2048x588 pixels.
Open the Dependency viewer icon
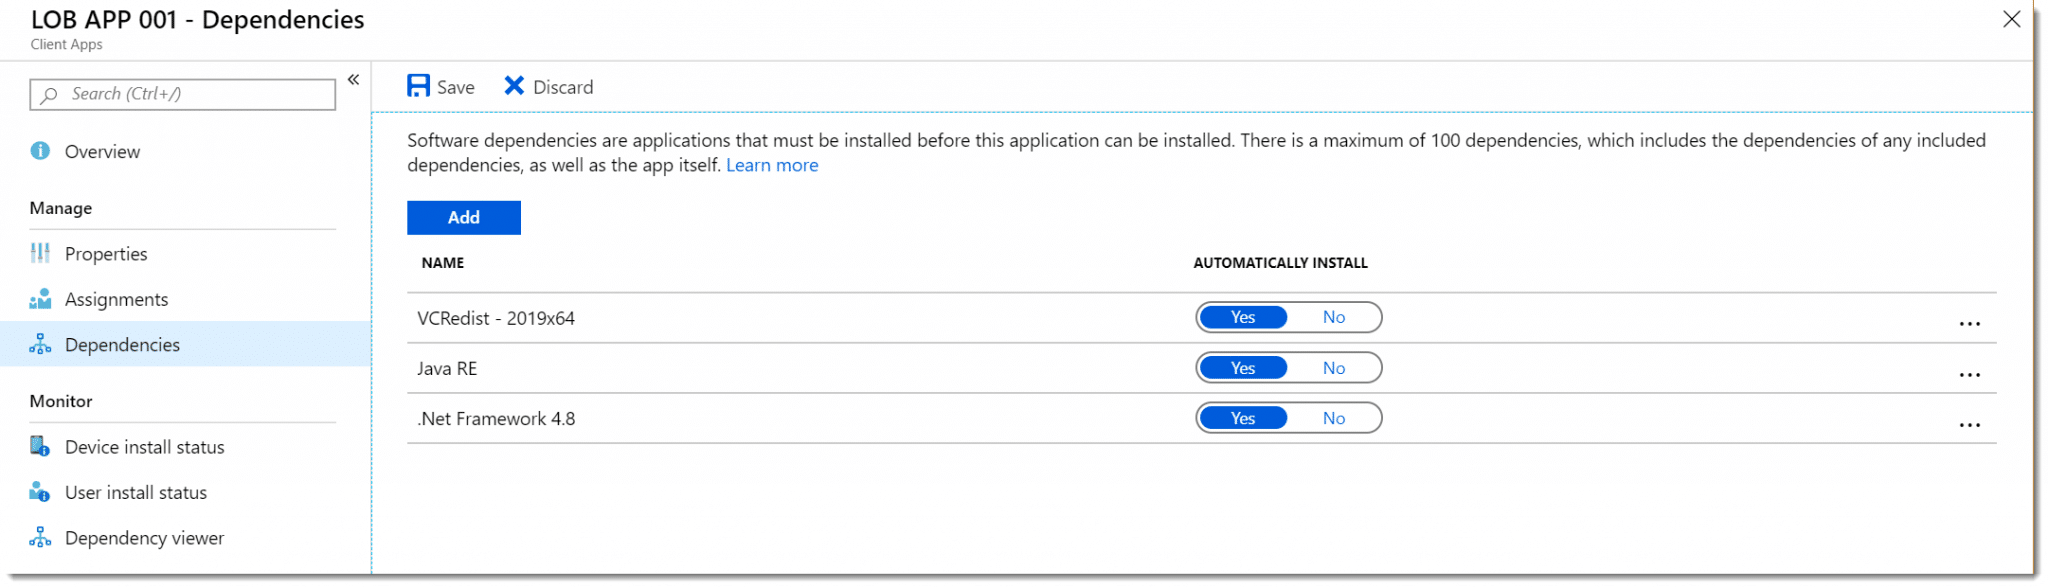tap(40, 537)
